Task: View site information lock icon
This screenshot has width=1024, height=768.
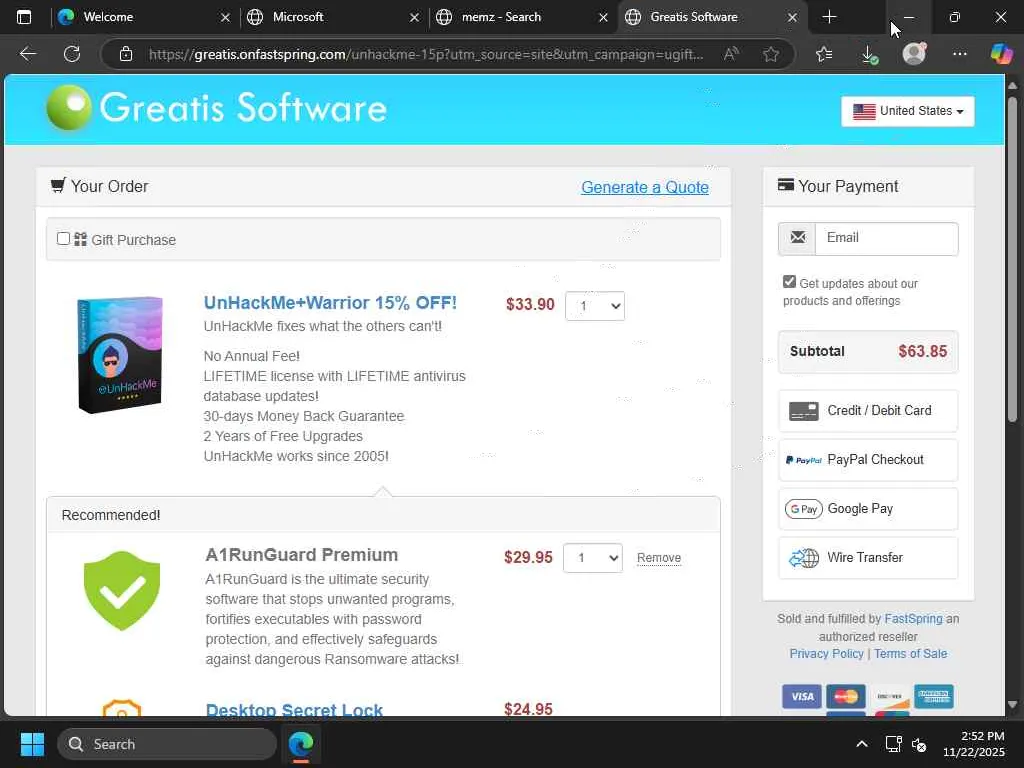Action: point(126,54)
